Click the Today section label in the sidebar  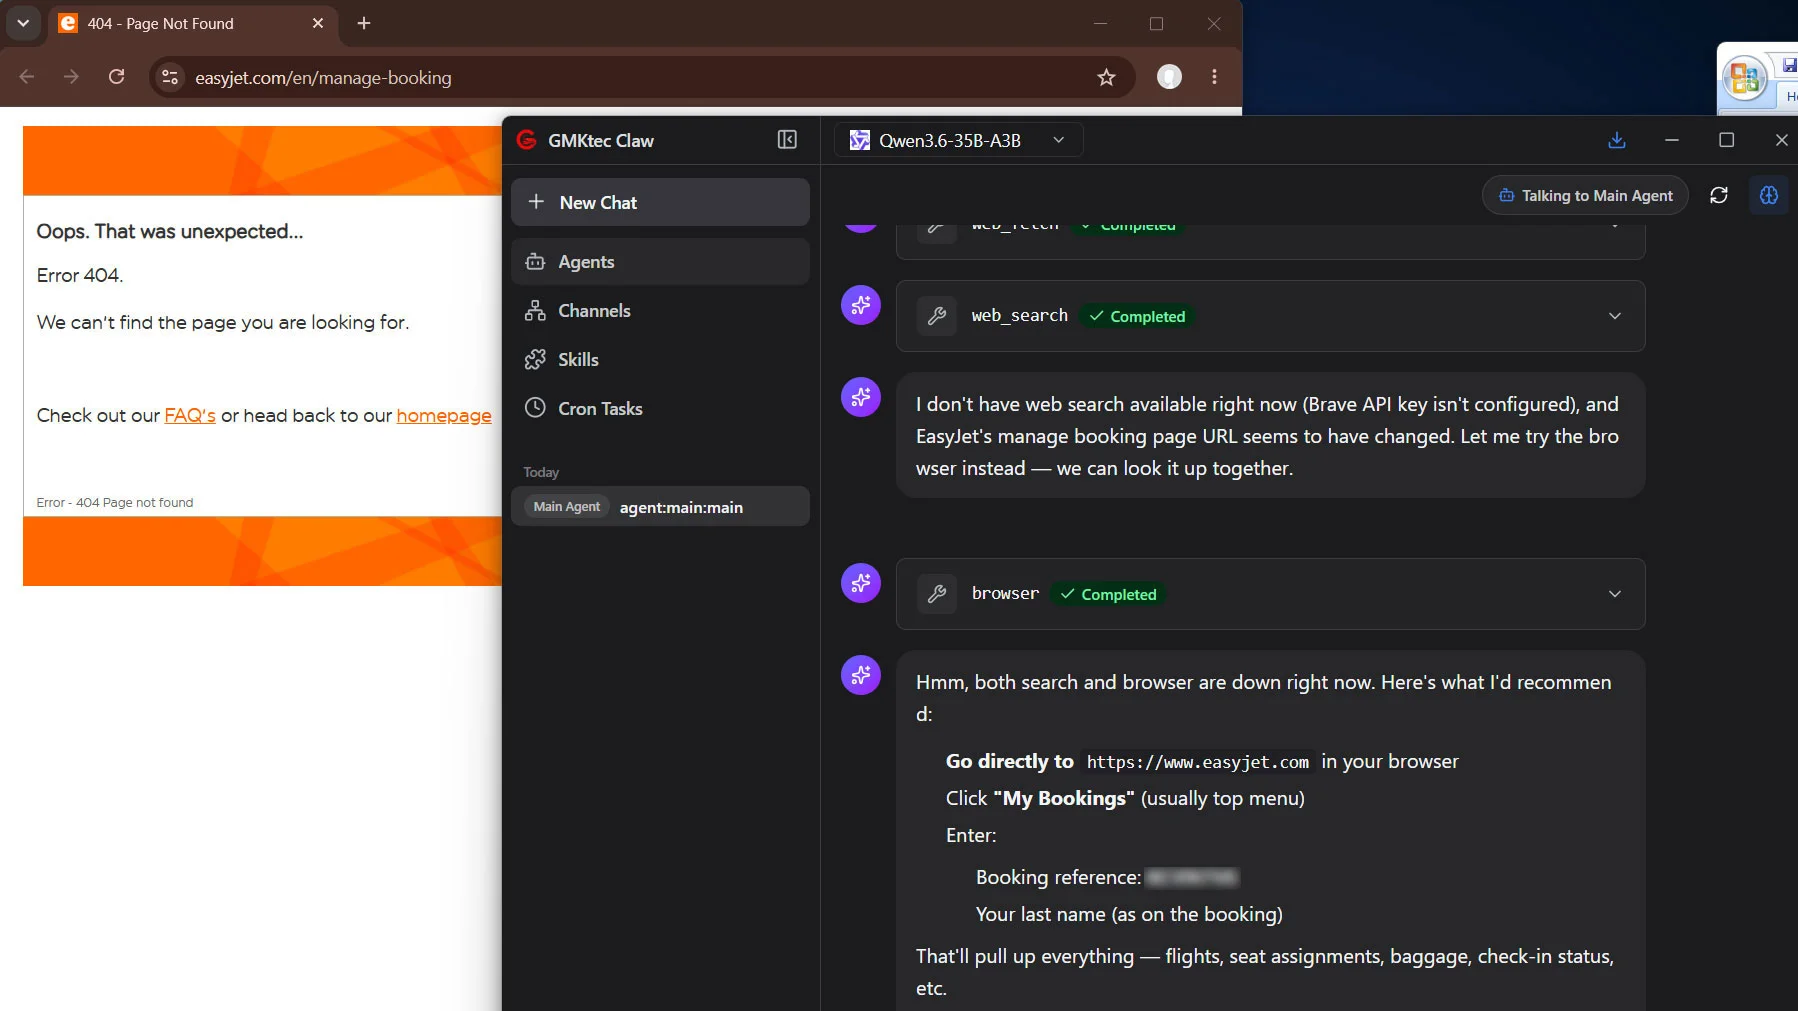pyautogui.click(x=541, y=472)
